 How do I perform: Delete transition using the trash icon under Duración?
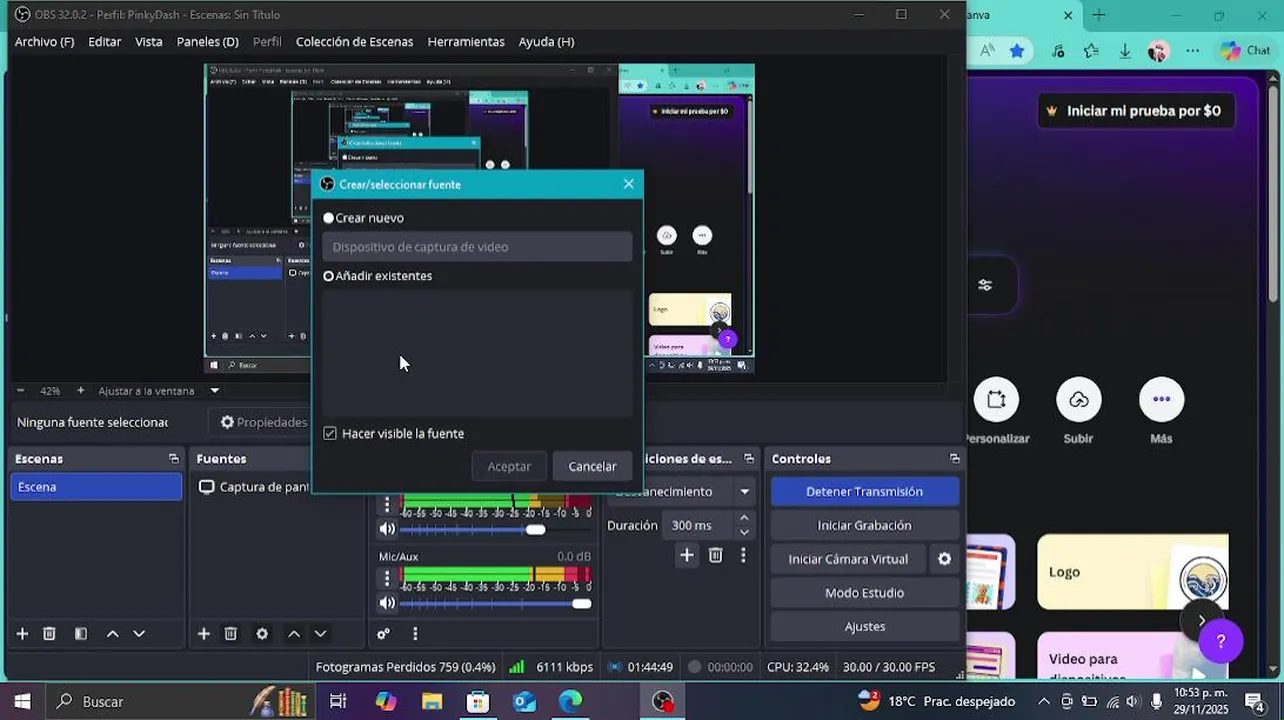(715, 555)
